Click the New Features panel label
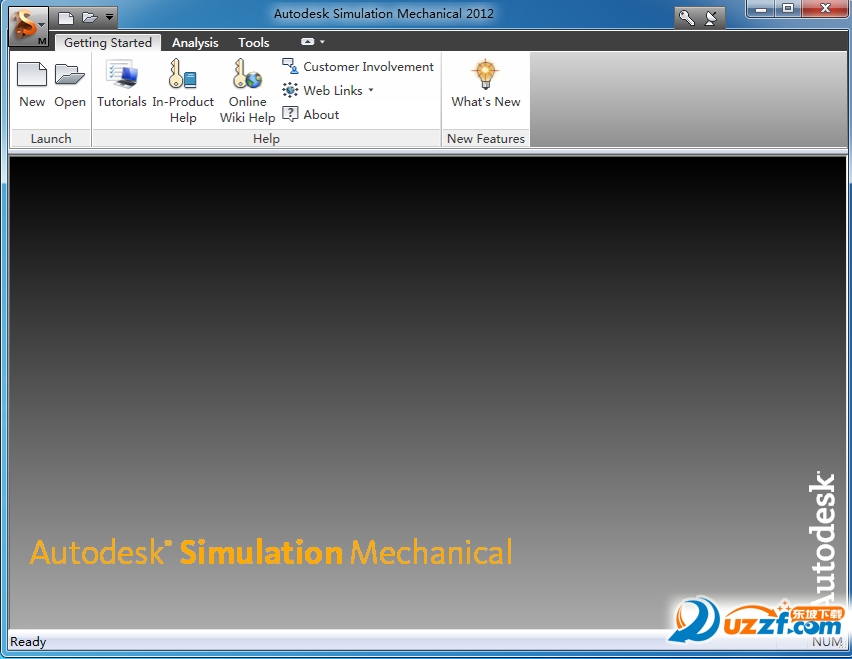This screenshot has width=852, height=659. (x=486, y=139)
